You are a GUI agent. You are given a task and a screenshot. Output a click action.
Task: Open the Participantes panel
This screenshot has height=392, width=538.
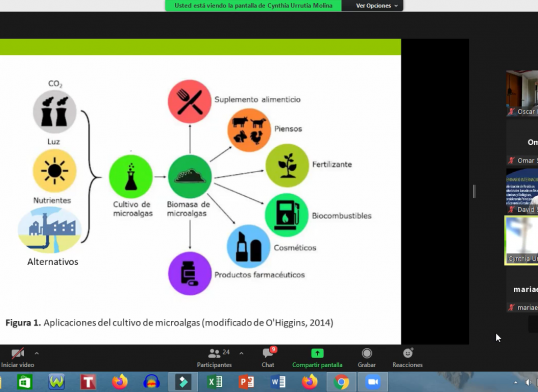(215, 358)
